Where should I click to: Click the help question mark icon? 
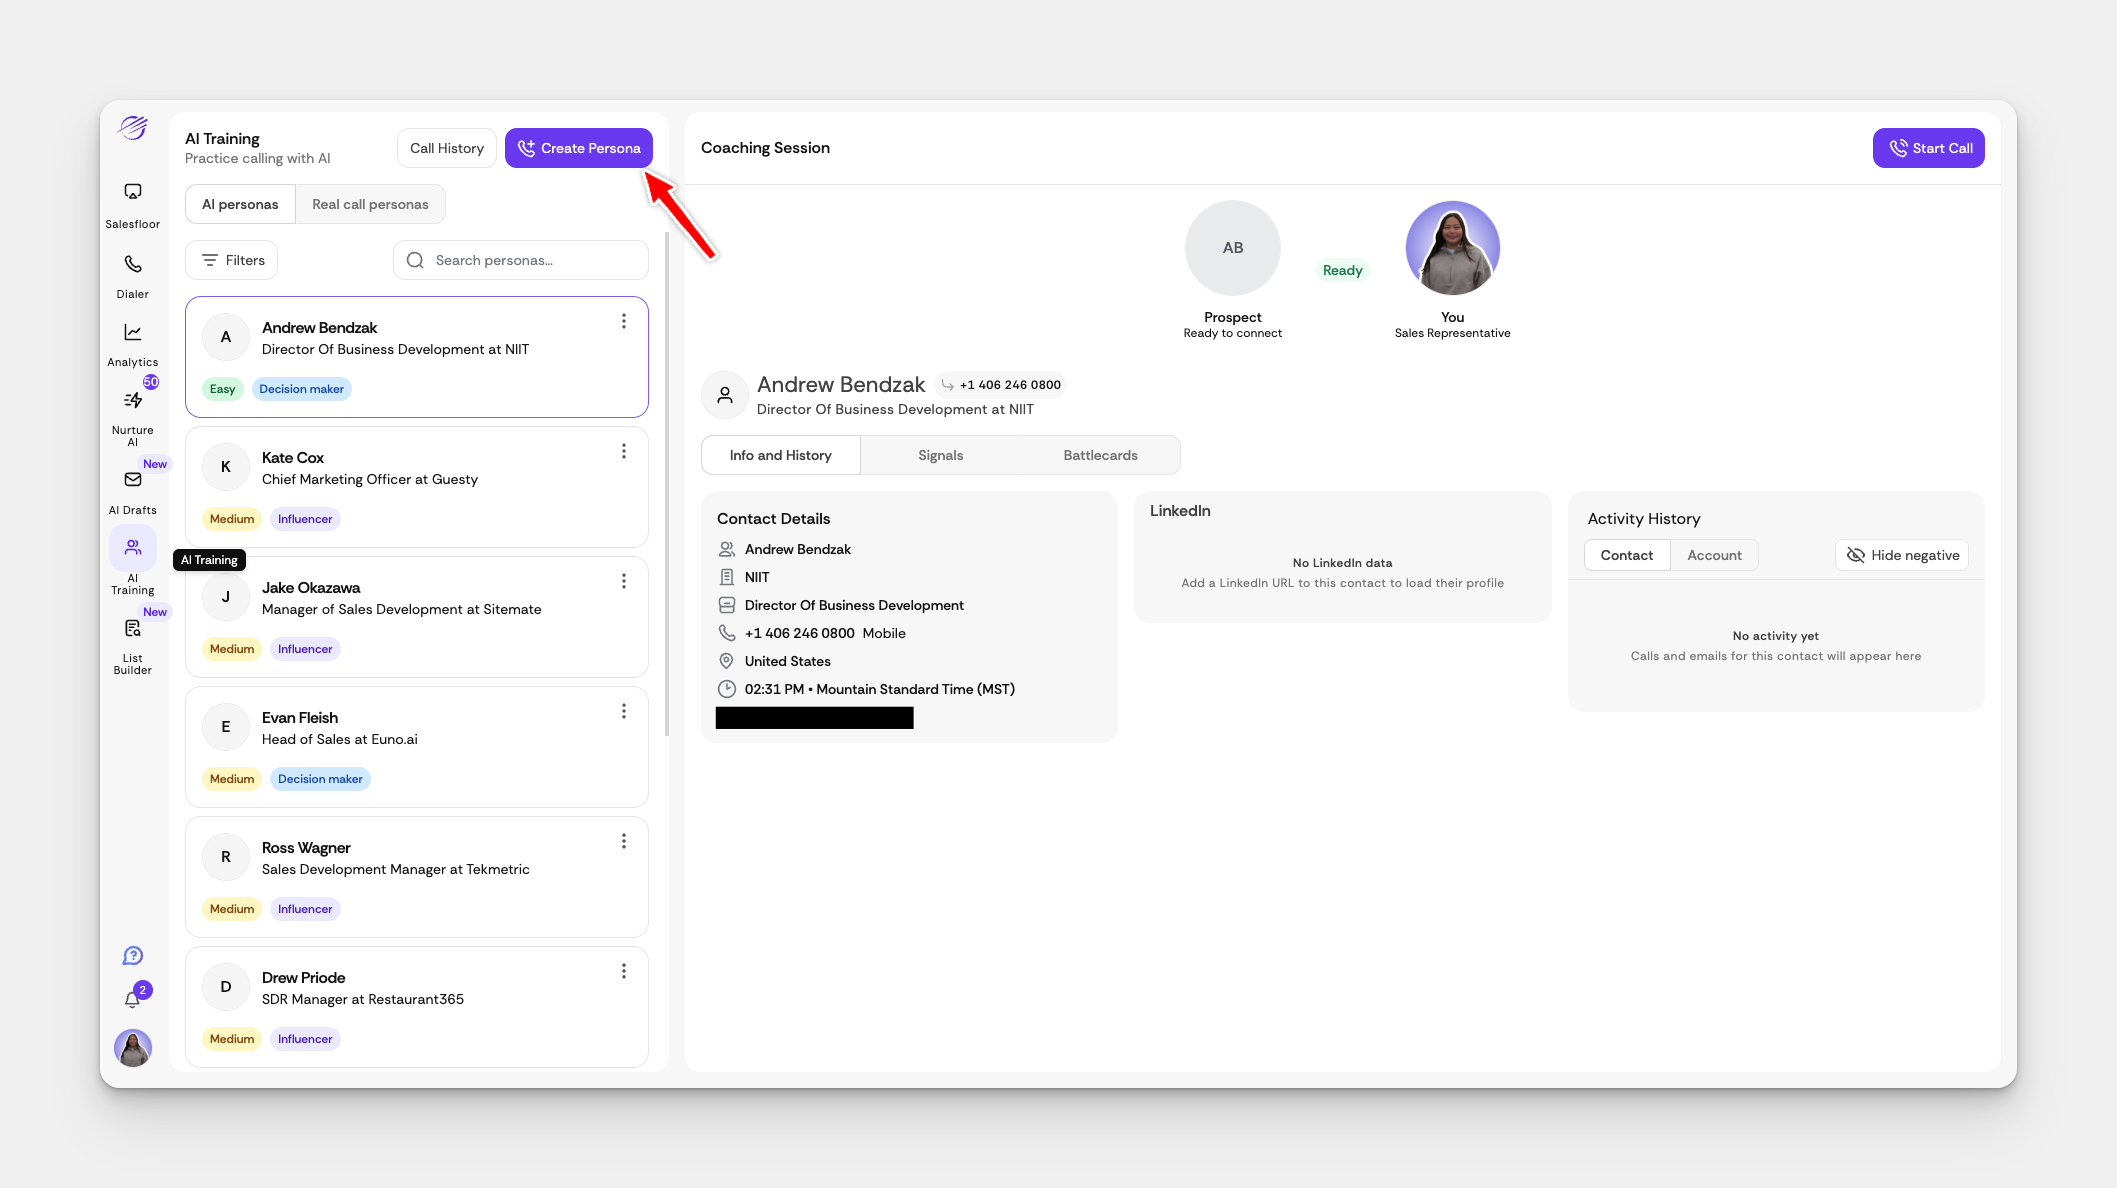(132, 956)
